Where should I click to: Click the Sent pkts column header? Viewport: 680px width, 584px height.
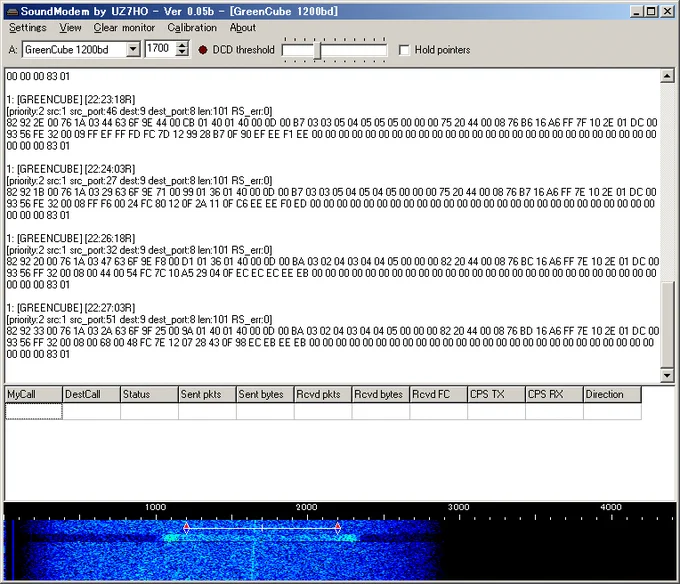(207, 395)
